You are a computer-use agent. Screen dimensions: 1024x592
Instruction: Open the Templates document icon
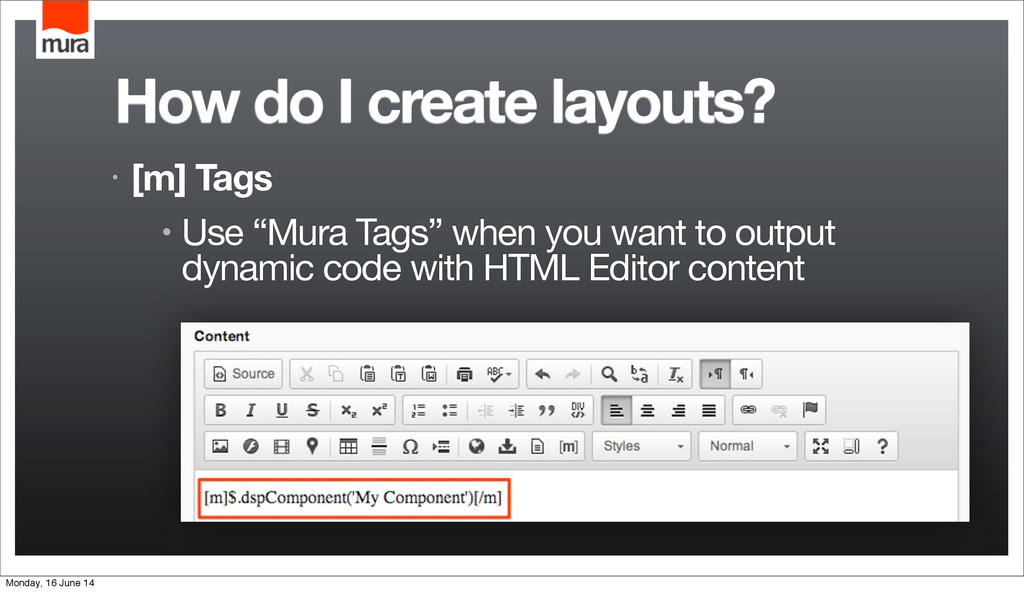pyautogui.click(x=537, y=446)
